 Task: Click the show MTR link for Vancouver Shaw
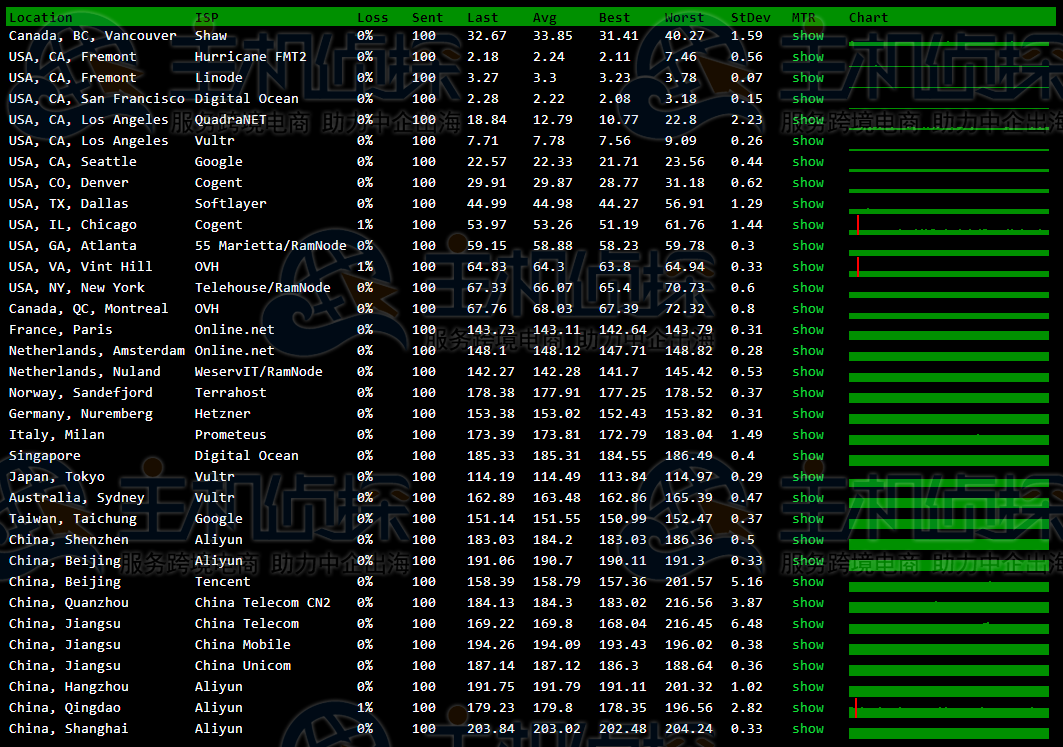pos(808,36)
